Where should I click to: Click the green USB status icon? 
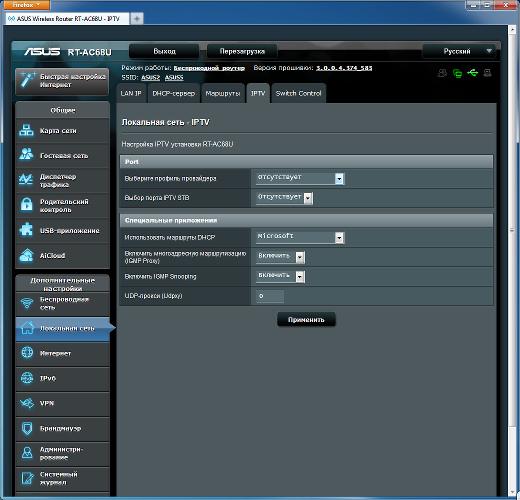[473, 73]
